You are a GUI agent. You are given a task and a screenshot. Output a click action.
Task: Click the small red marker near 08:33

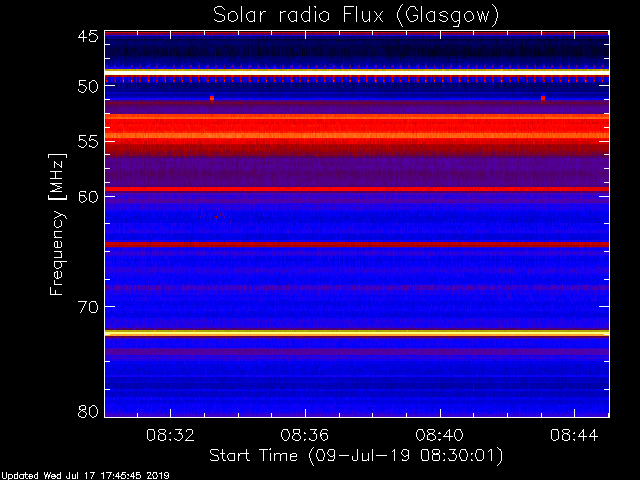[x=212, y=98]
